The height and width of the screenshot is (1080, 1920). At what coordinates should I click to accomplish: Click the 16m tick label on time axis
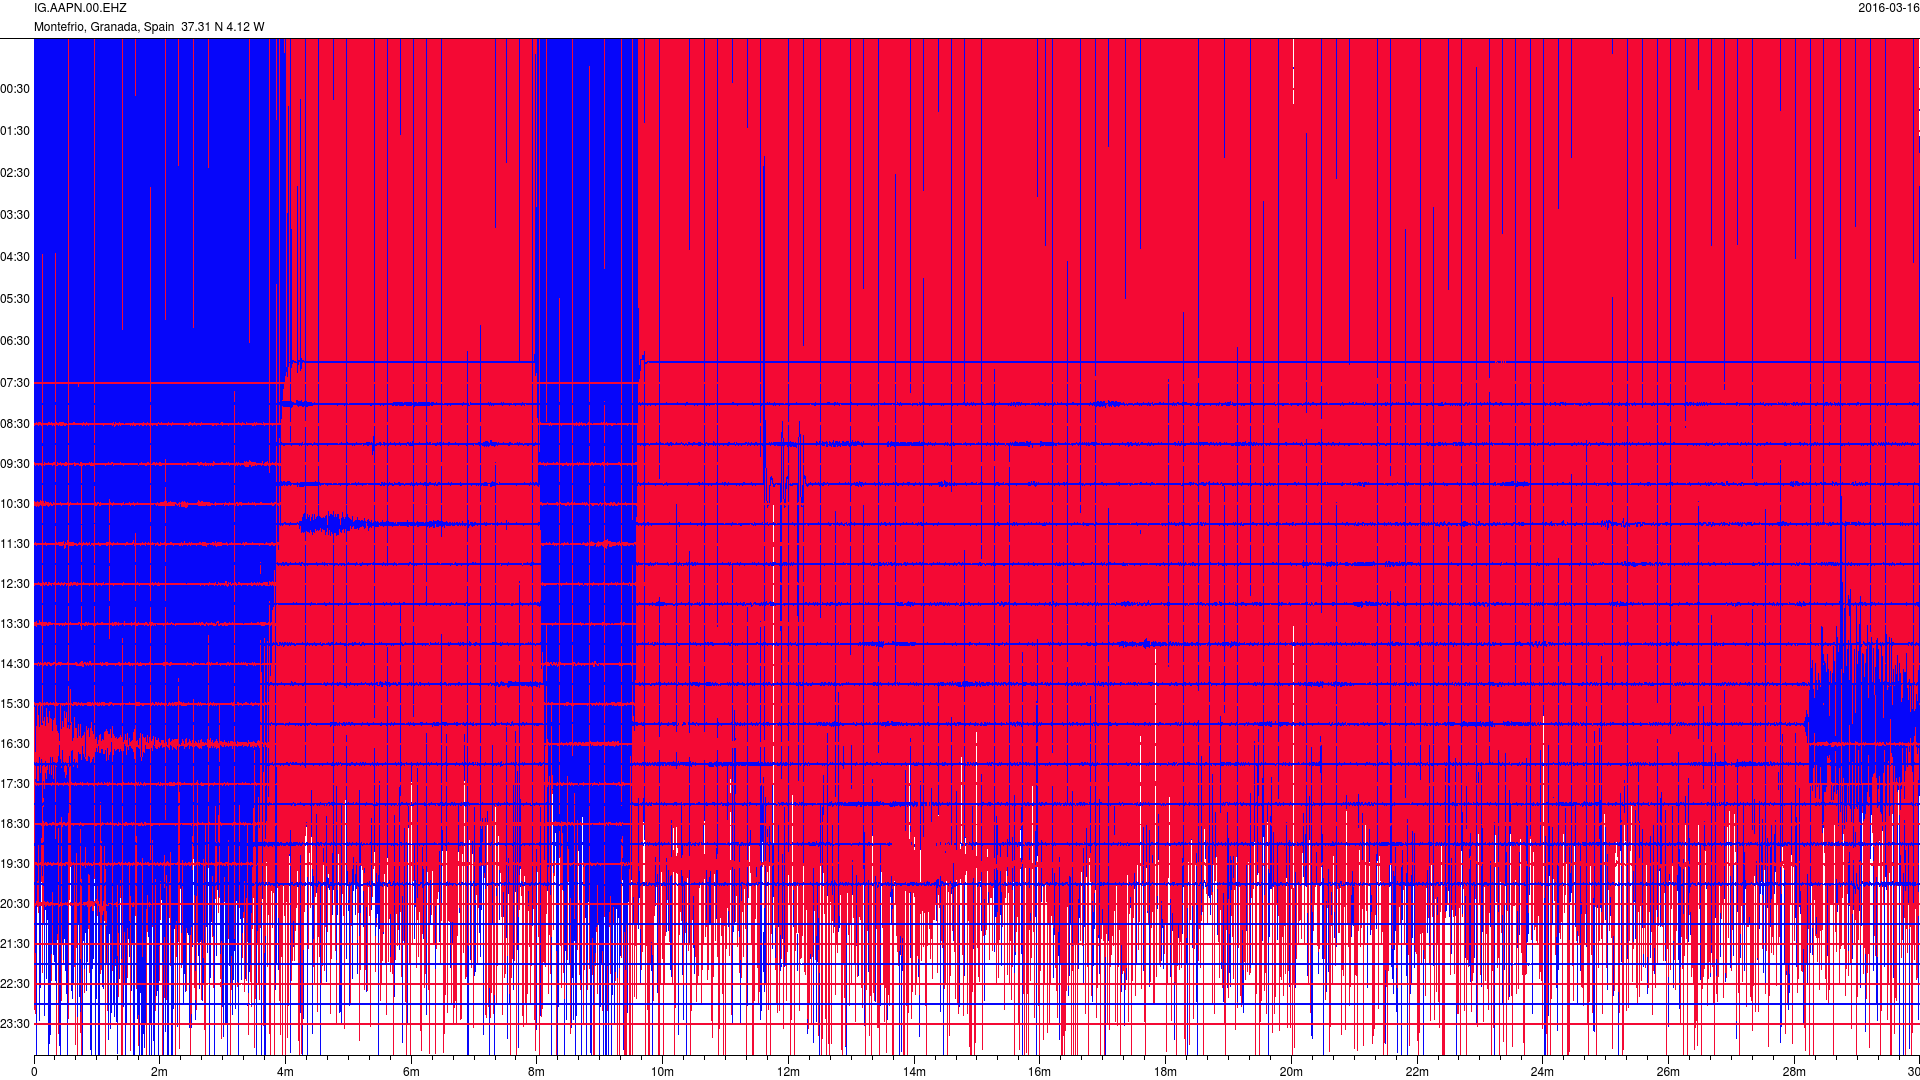[1039, 1072]
